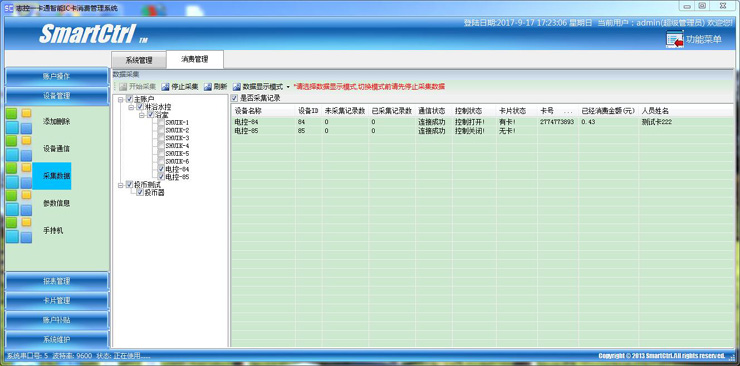Check the SWJK-1 device checkbox
Viewport: 740px width, 366px height.
click(161, 122)
